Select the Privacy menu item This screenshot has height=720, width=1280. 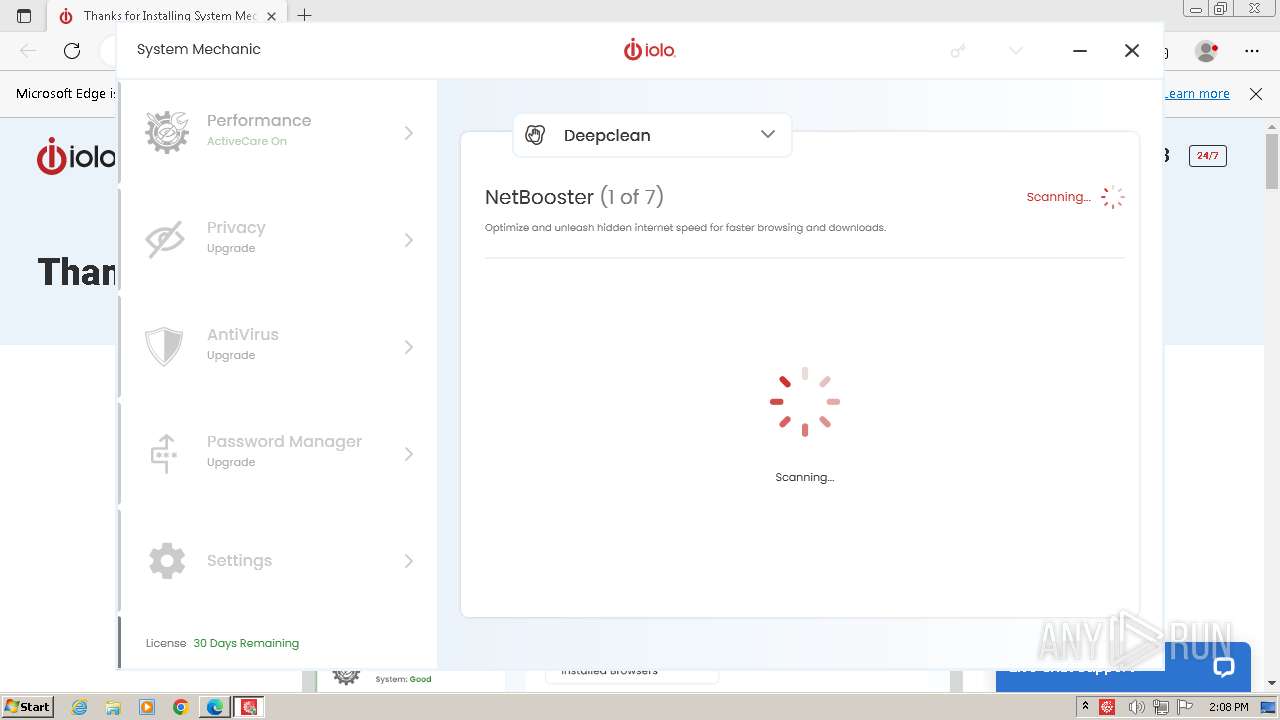click(278, 240)
